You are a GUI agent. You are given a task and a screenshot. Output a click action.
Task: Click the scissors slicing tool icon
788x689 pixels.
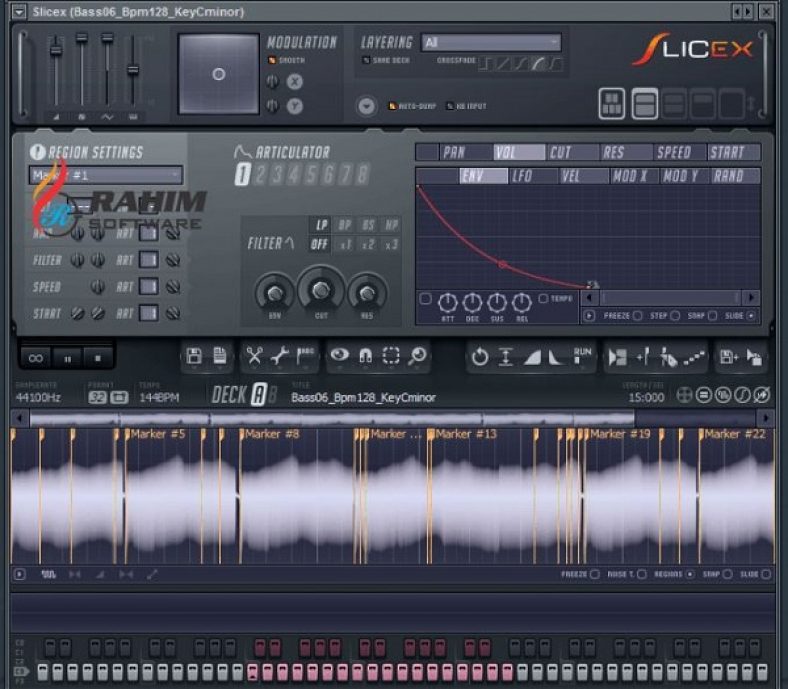click(x=254, y=357)
